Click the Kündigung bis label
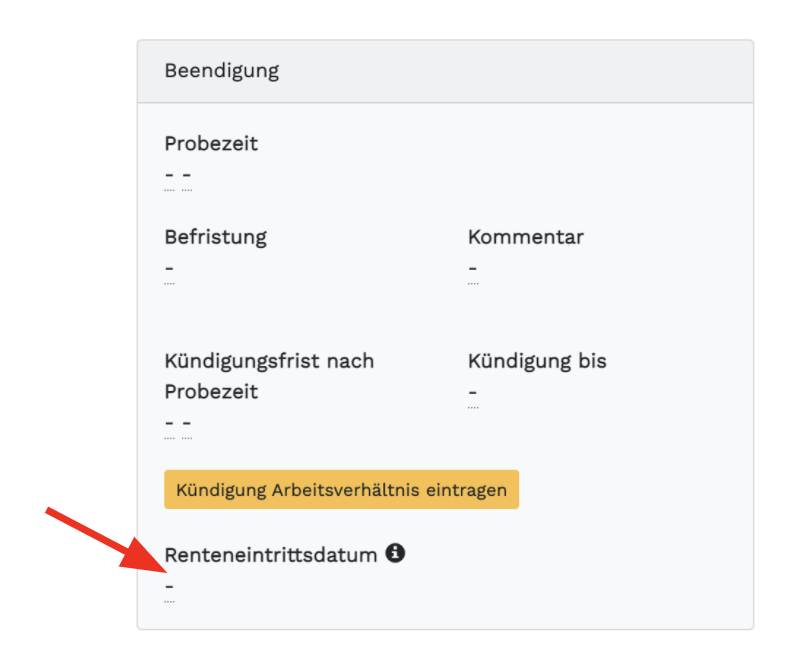The width and height of the screenshot is (794, 662). [x=537, y=361]
